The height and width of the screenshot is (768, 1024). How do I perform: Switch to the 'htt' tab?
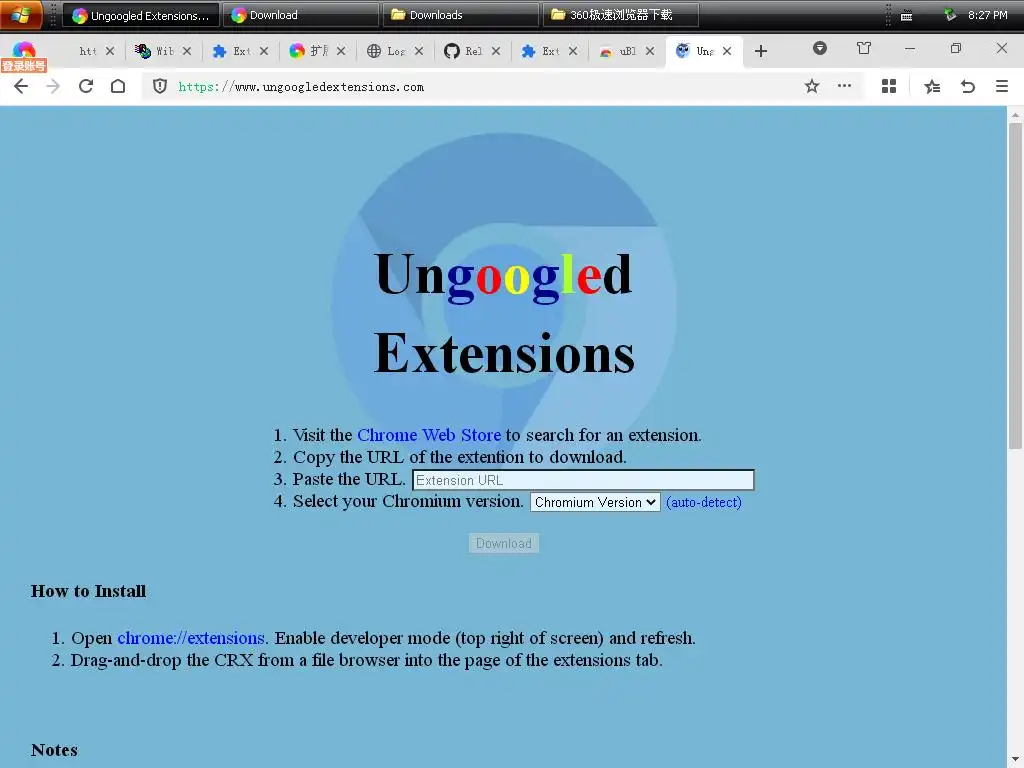[x=87, y=51]
